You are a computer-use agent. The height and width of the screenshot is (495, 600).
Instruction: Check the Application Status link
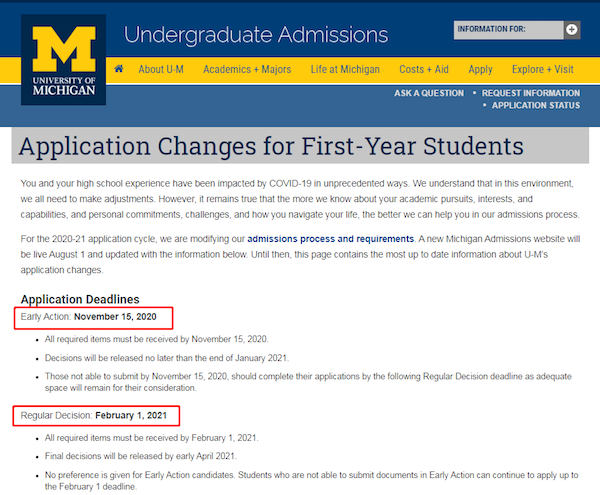point(536,105)
